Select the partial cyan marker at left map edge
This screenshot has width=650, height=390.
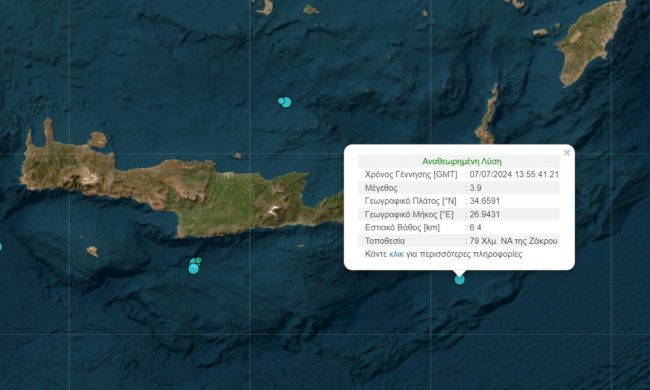(x=0, y=247)
